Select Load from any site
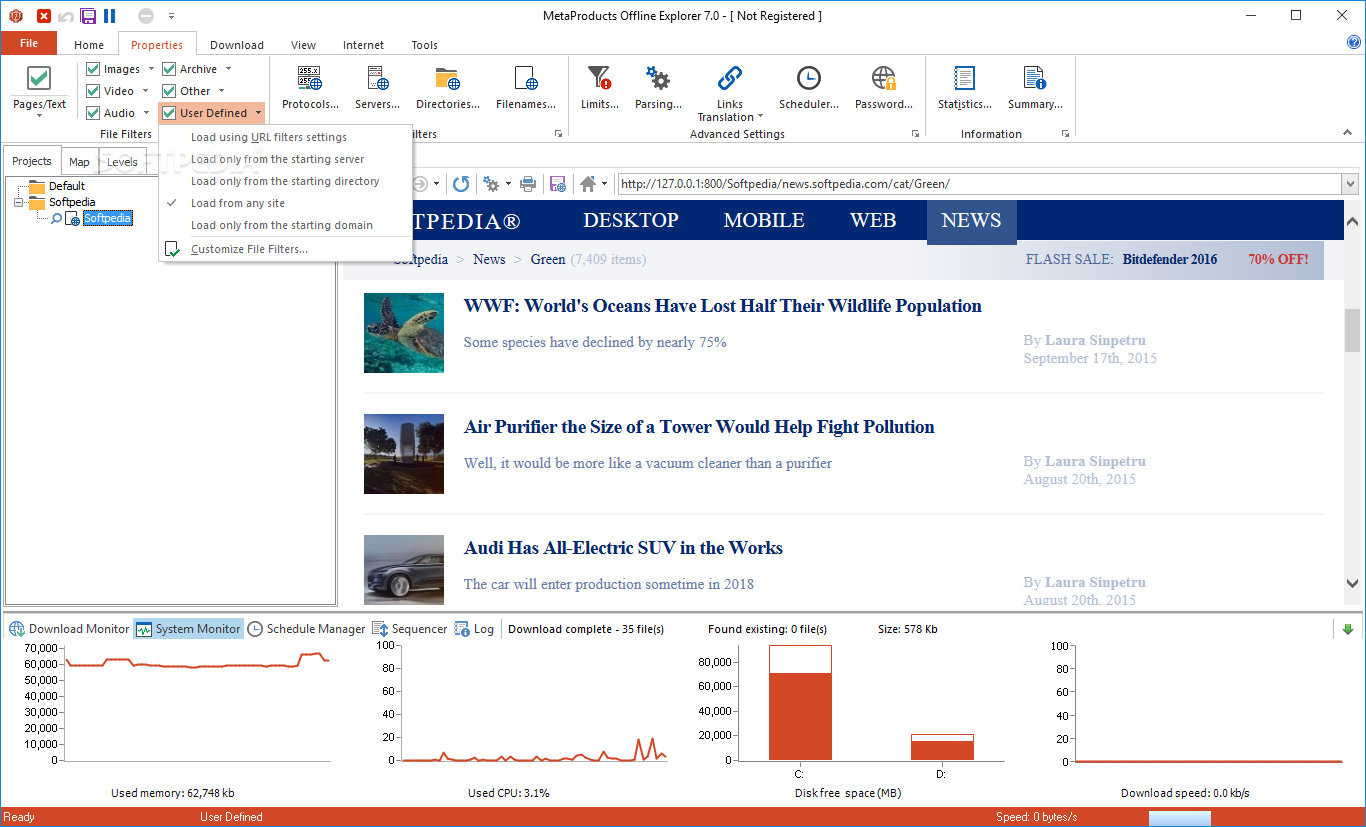The image size is (1366, 827). click(285, 203)
